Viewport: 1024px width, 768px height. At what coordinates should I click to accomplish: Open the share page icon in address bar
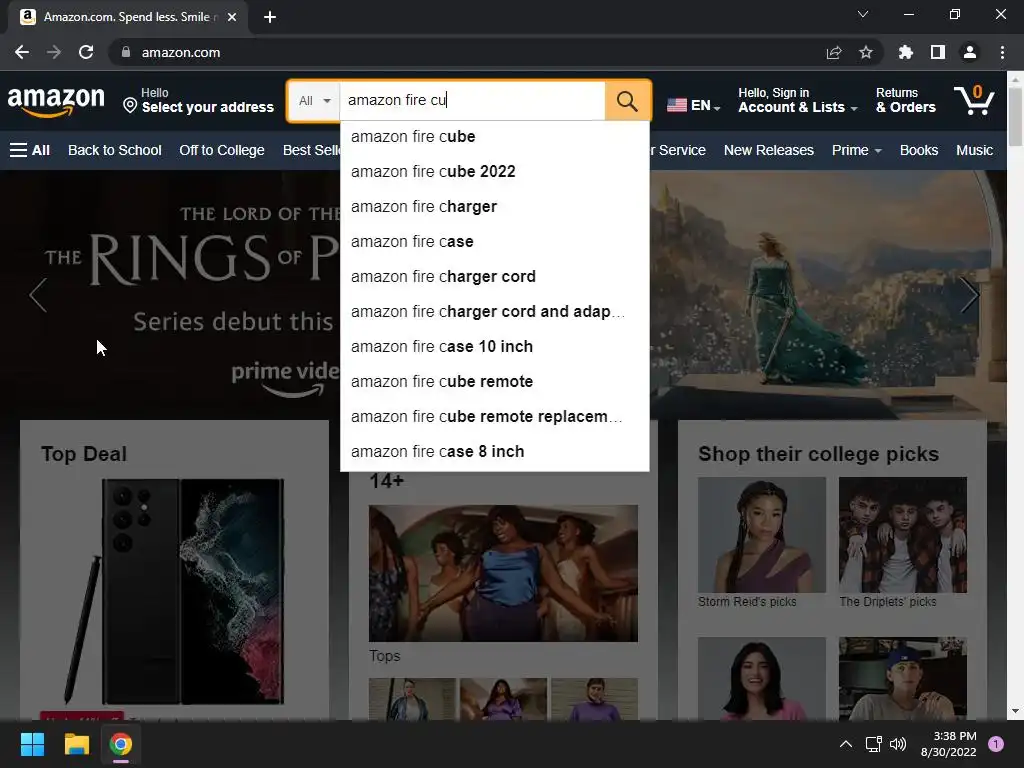tap(834, 52)
